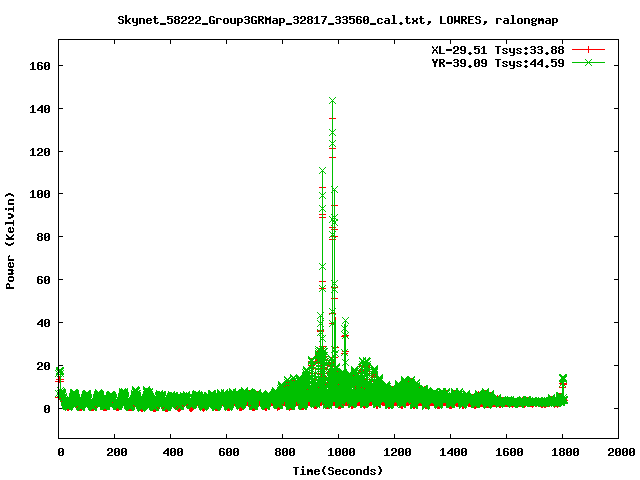Image resolution: width=640 pixels, height=480 pixels.
Task: Click the x-axis tick label '800'
Action: pos(284,452)
